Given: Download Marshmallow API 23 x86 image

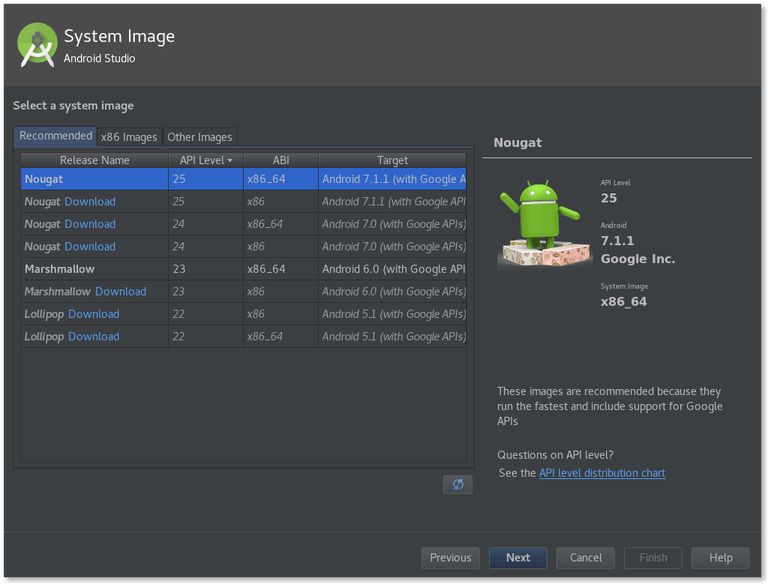Looking at the screenshot, I should pyautogui.click(x=120, y=292).
